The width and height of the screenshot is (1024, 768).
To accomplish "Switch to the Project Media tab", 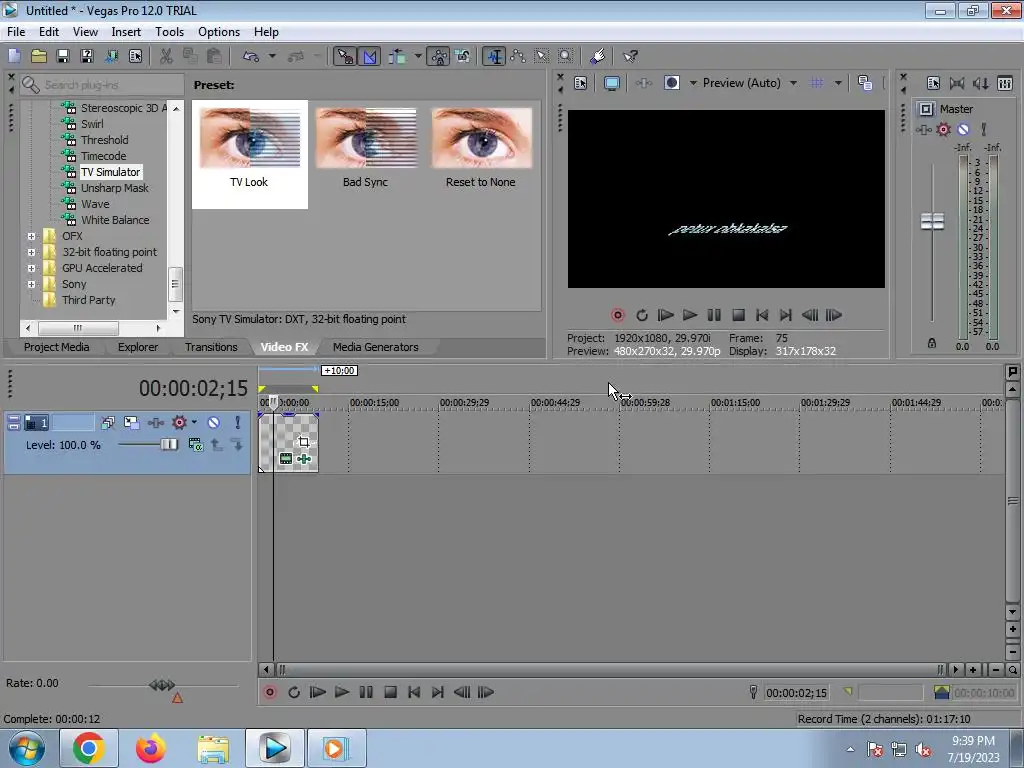I will 56,347.
